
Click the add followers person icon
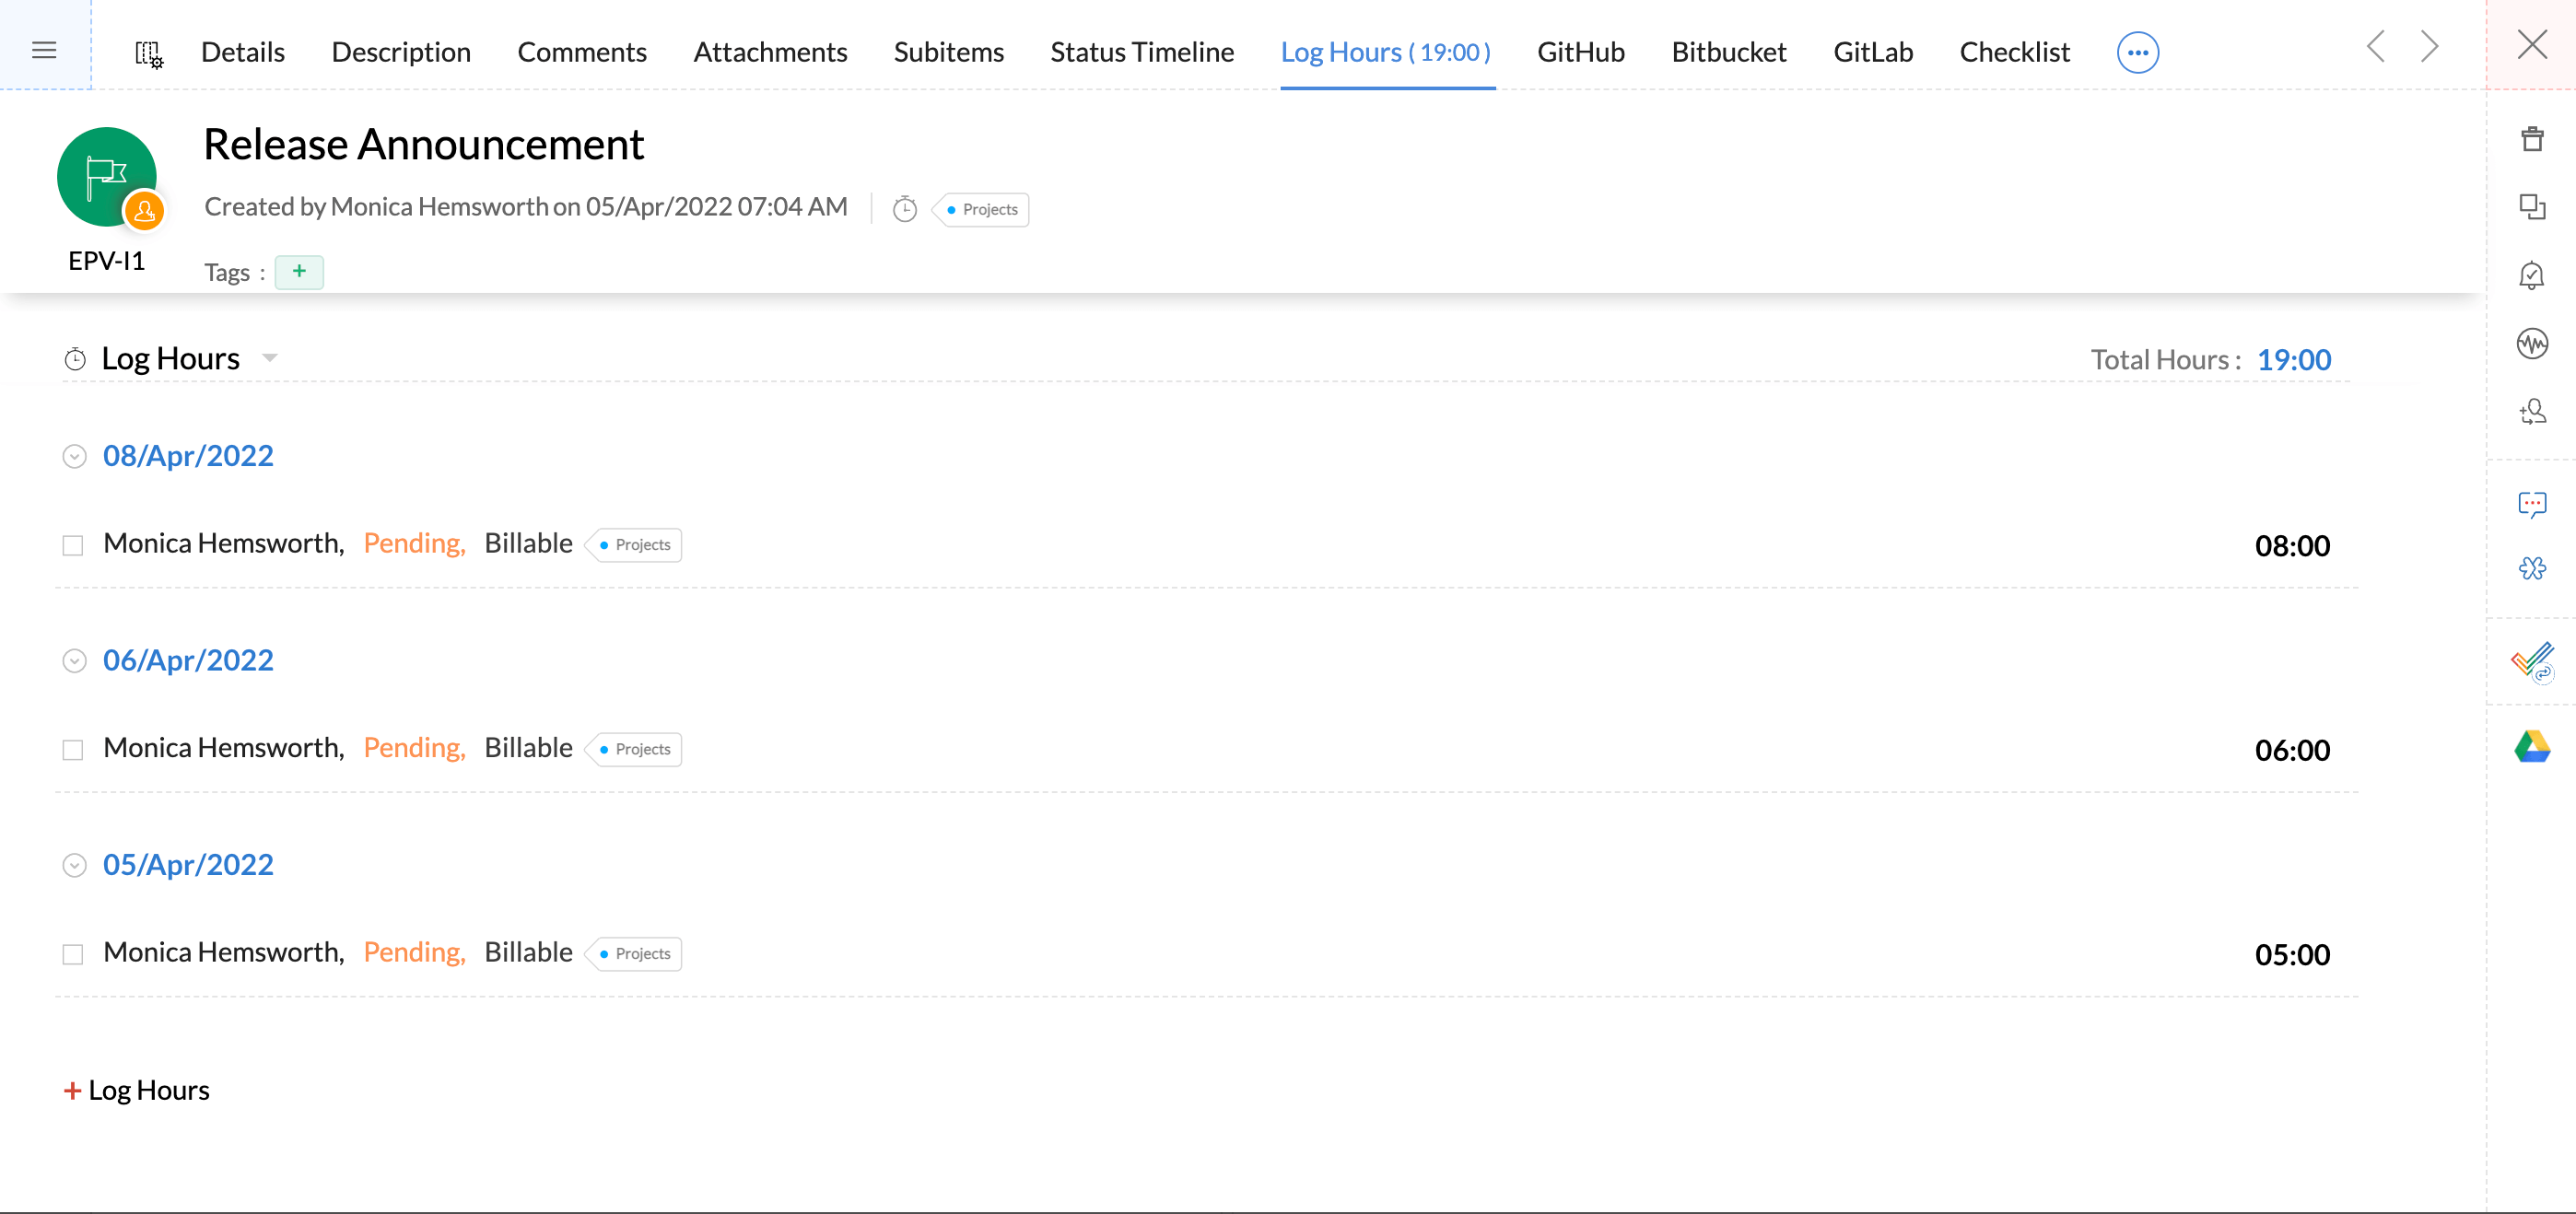(x=2531, y=412)
